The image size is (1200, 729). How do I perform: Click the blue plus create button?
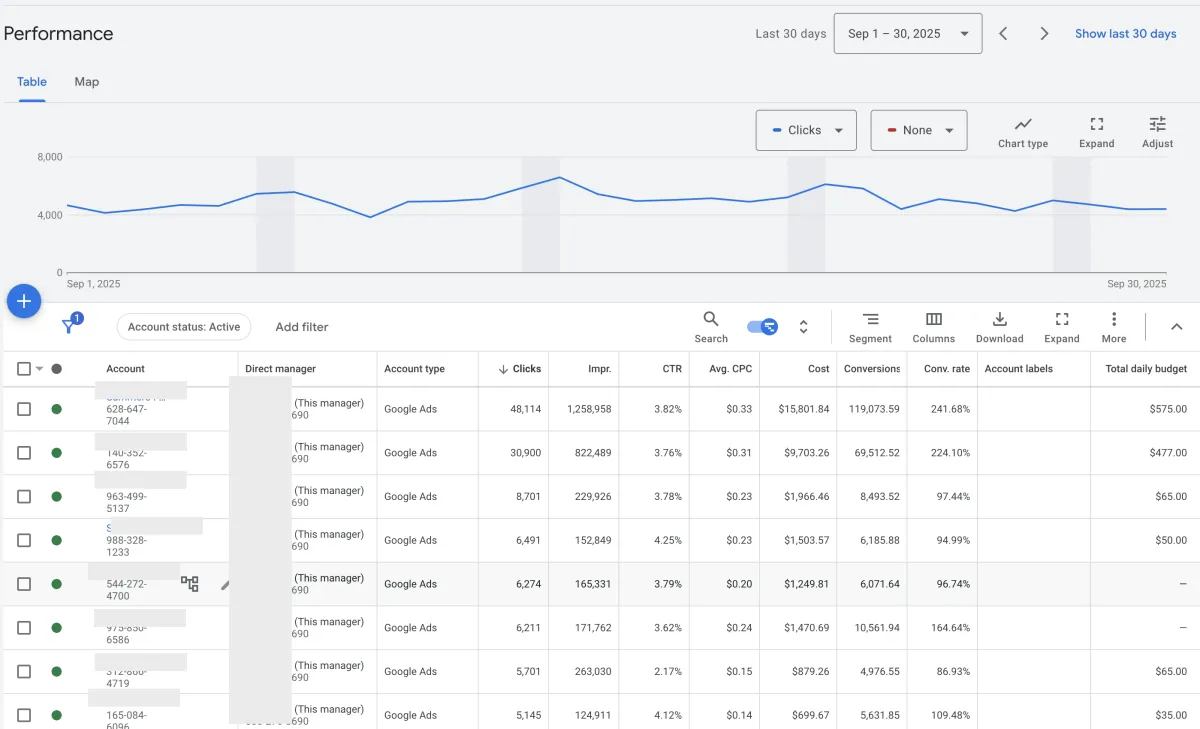point(24,301)
